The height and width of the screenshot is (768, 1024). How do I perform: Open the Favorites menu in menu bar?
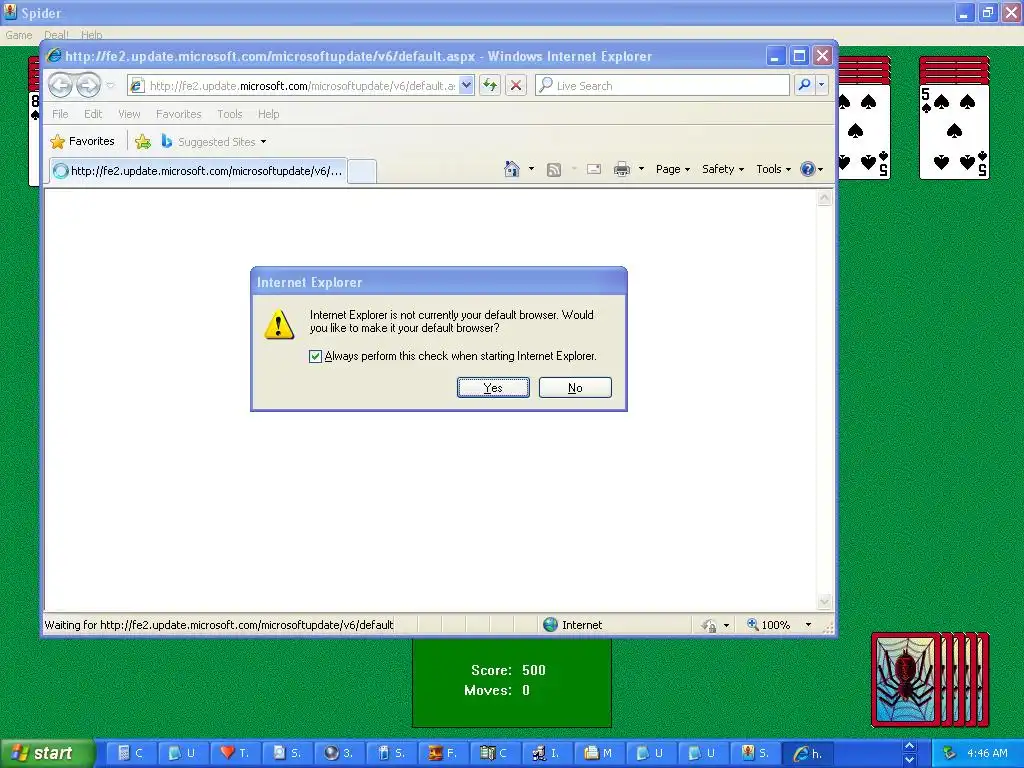[x=178, y=114]
